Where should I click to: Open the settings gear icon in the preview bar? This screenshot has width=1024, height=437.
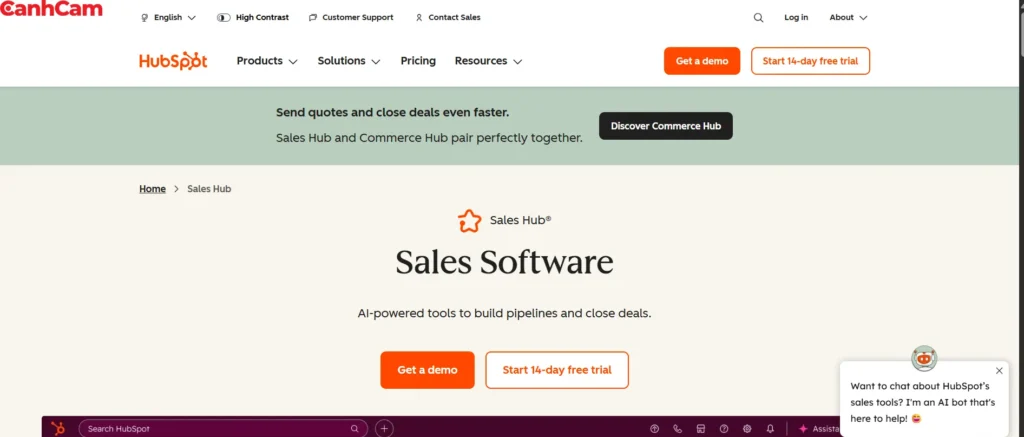coord(747,429)
